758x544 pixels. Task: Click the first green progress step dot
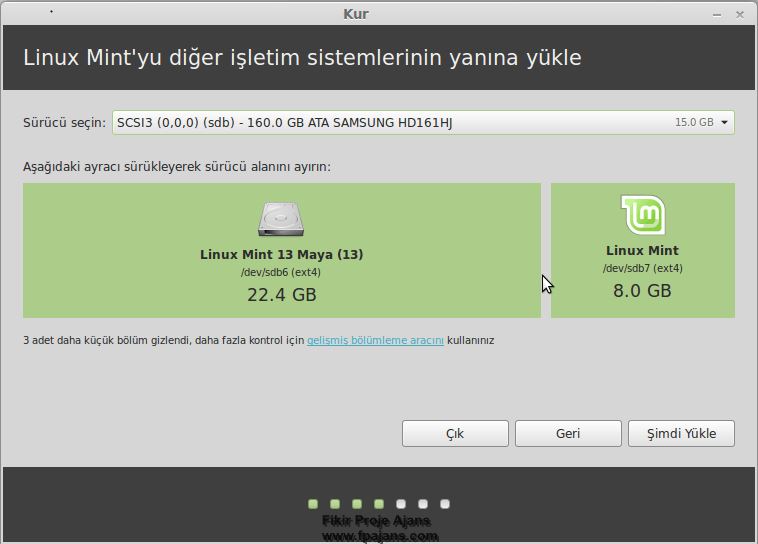point(313,504)
